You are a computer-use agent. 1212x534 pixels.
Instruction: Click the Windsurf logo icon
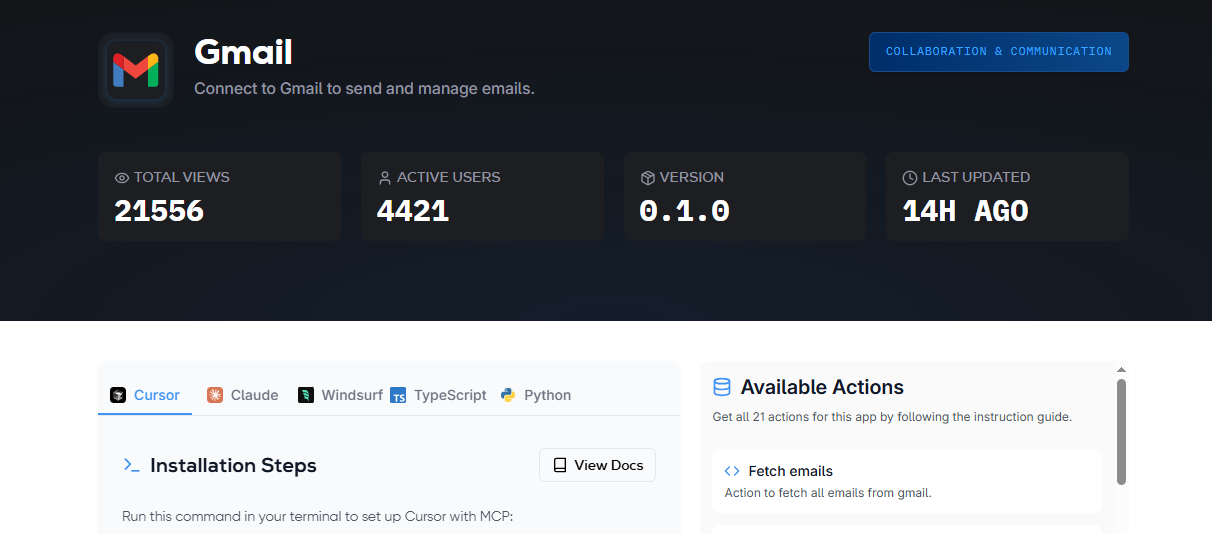(x=306, y=395)
